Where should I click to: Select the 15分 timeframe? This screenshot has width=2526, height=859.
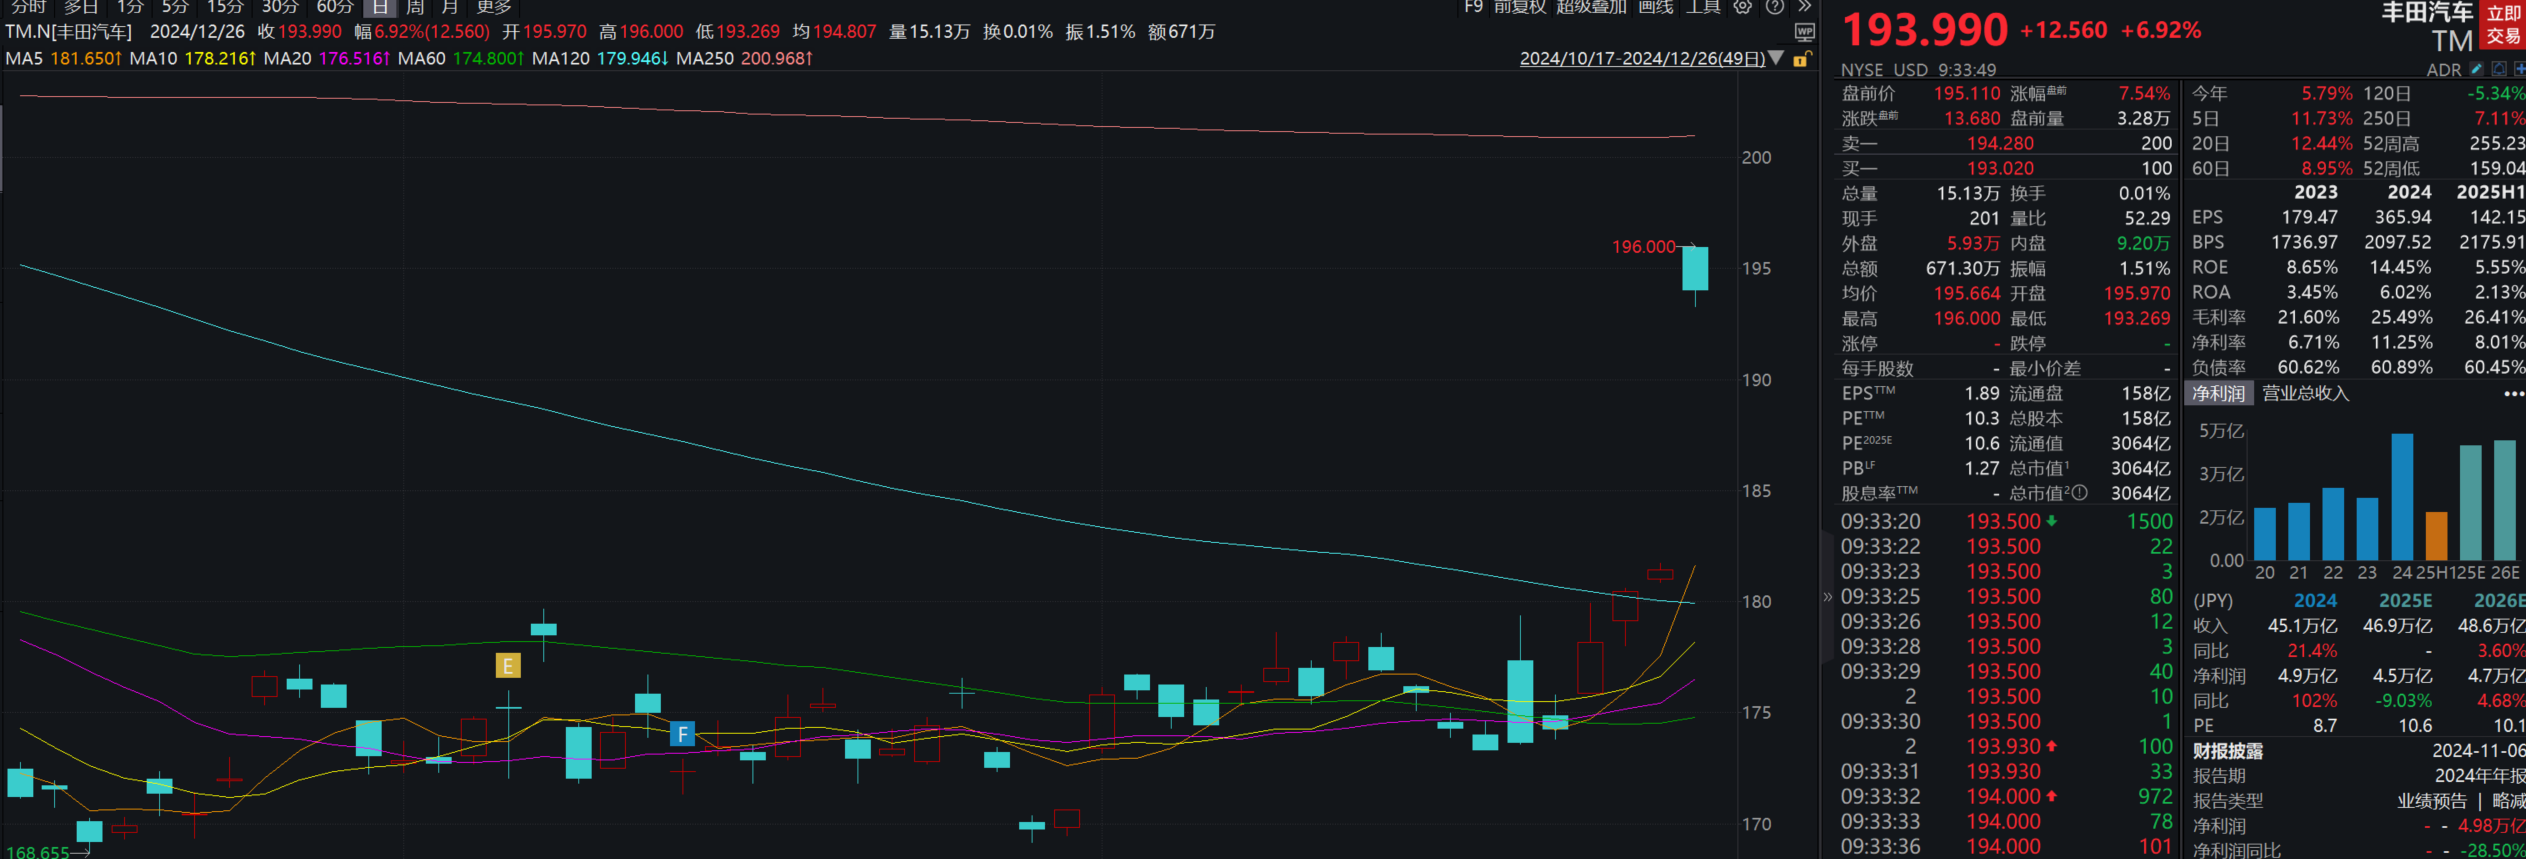point(225,7)
